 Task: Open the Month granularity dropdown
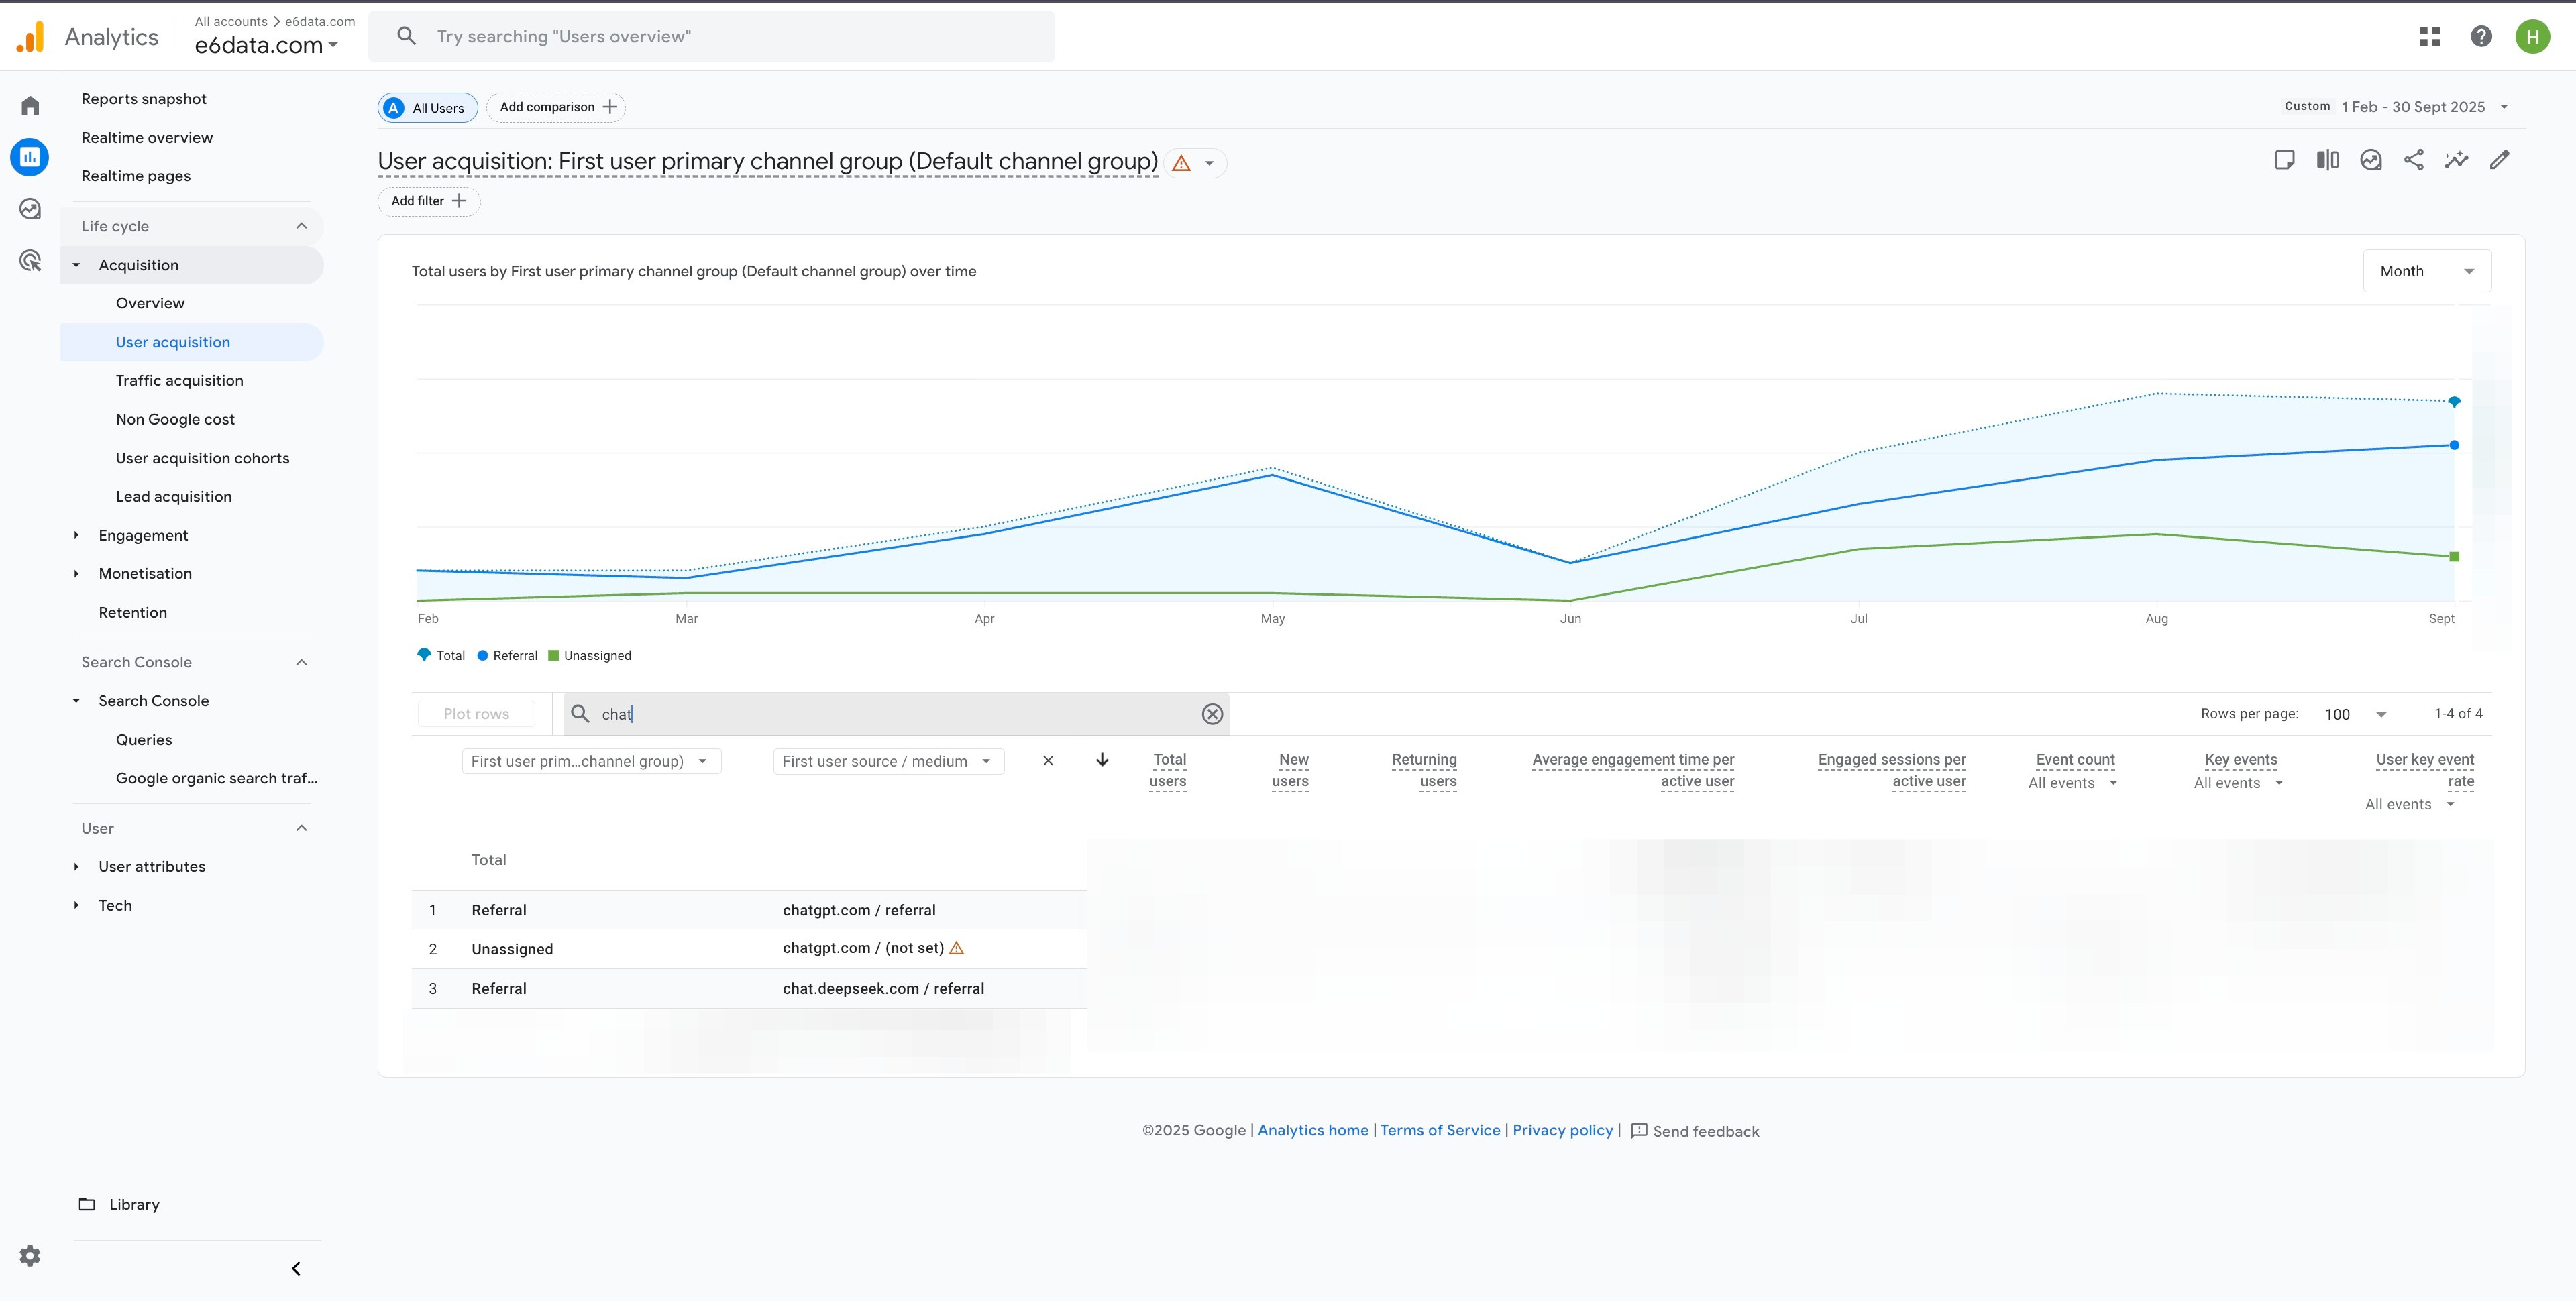2426,271
